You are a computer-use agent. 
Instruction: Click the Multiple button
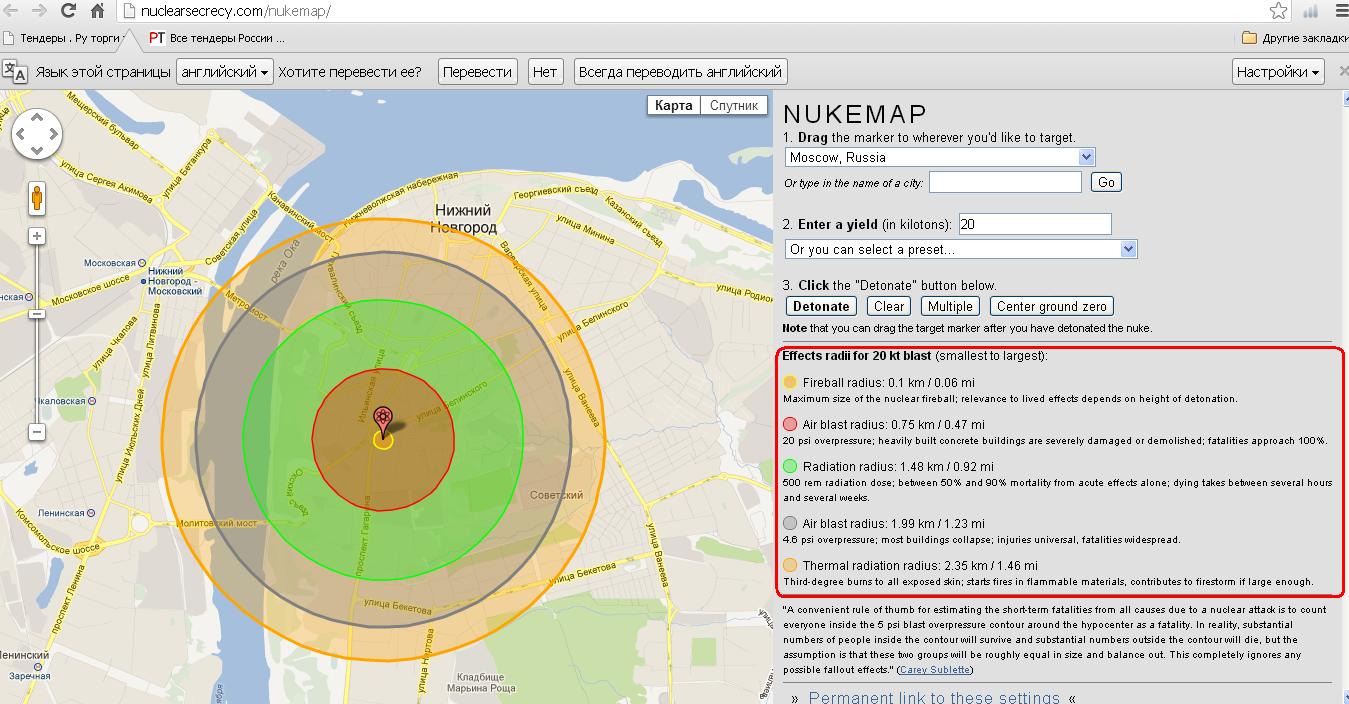950,306
